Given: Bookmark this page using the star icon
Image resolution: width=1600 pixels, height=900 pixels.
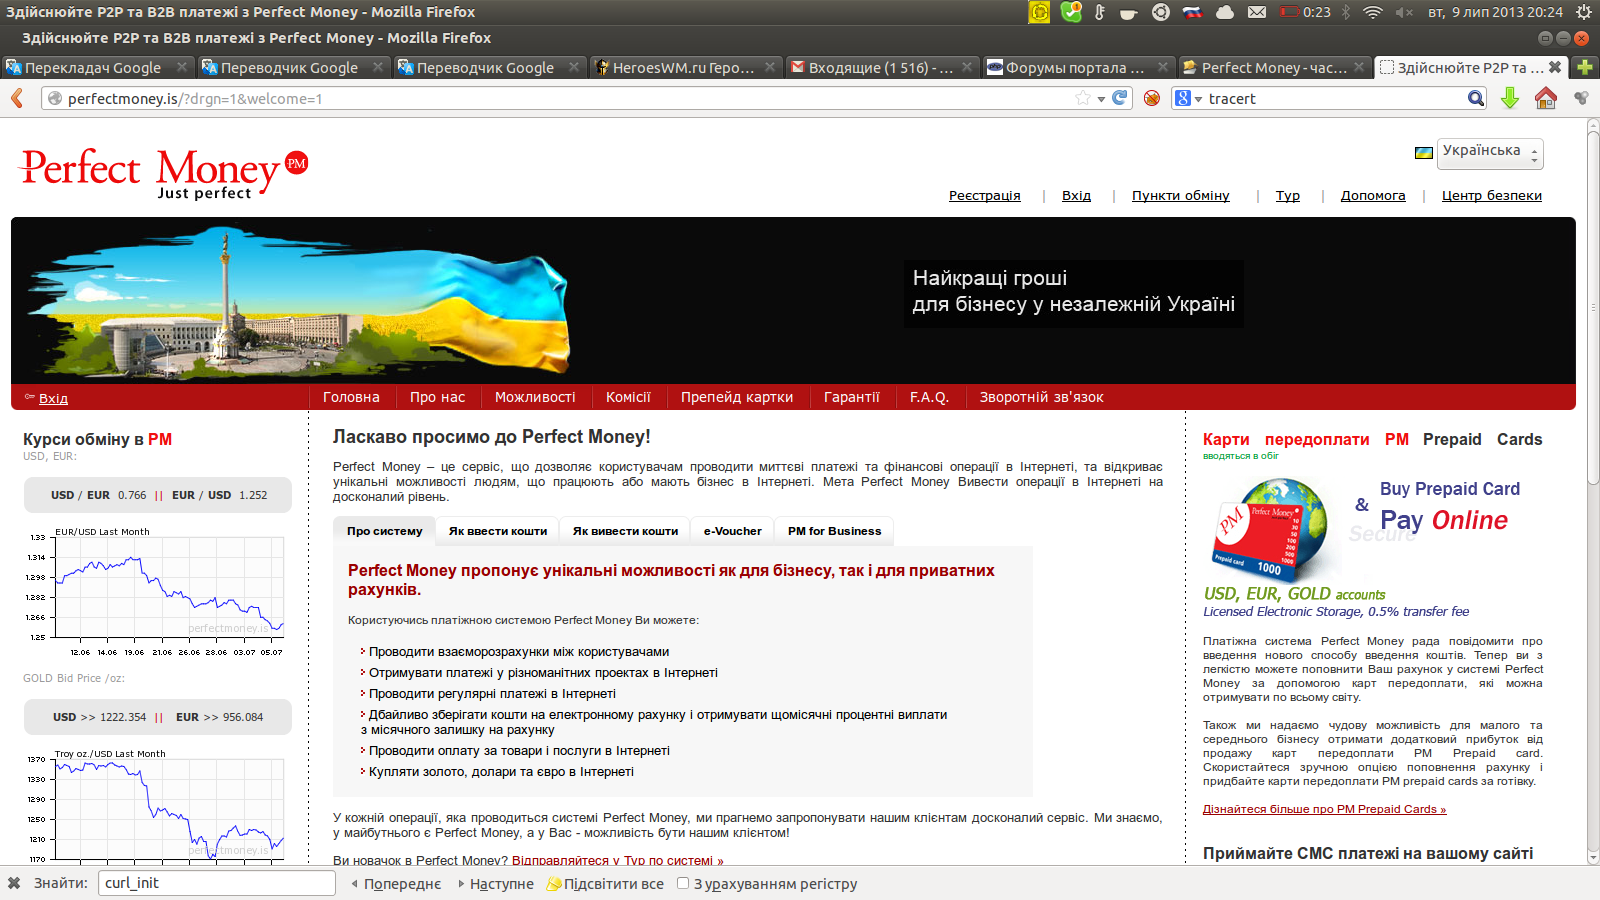Looking at the screenshot, I should coord(1083,98).
